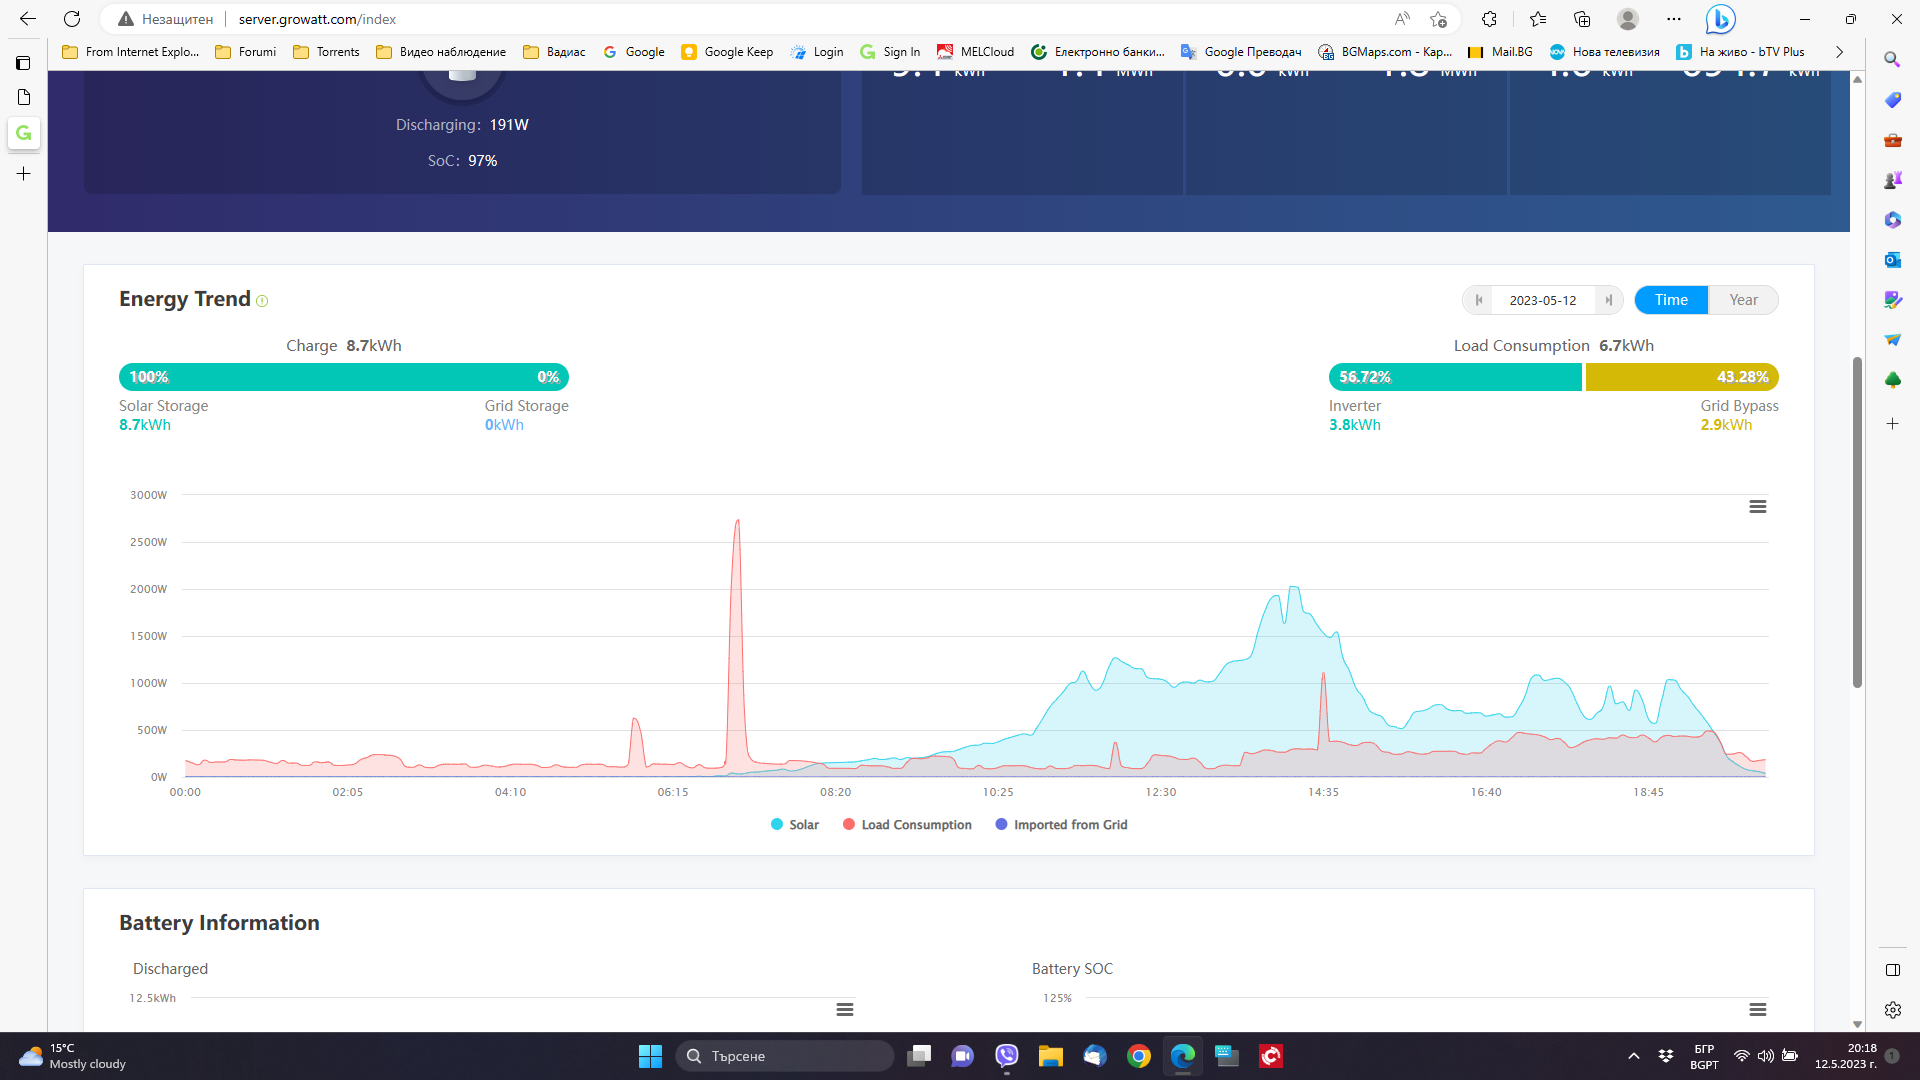Open Viber from the Windows taskbar

coord(1006,1056)
